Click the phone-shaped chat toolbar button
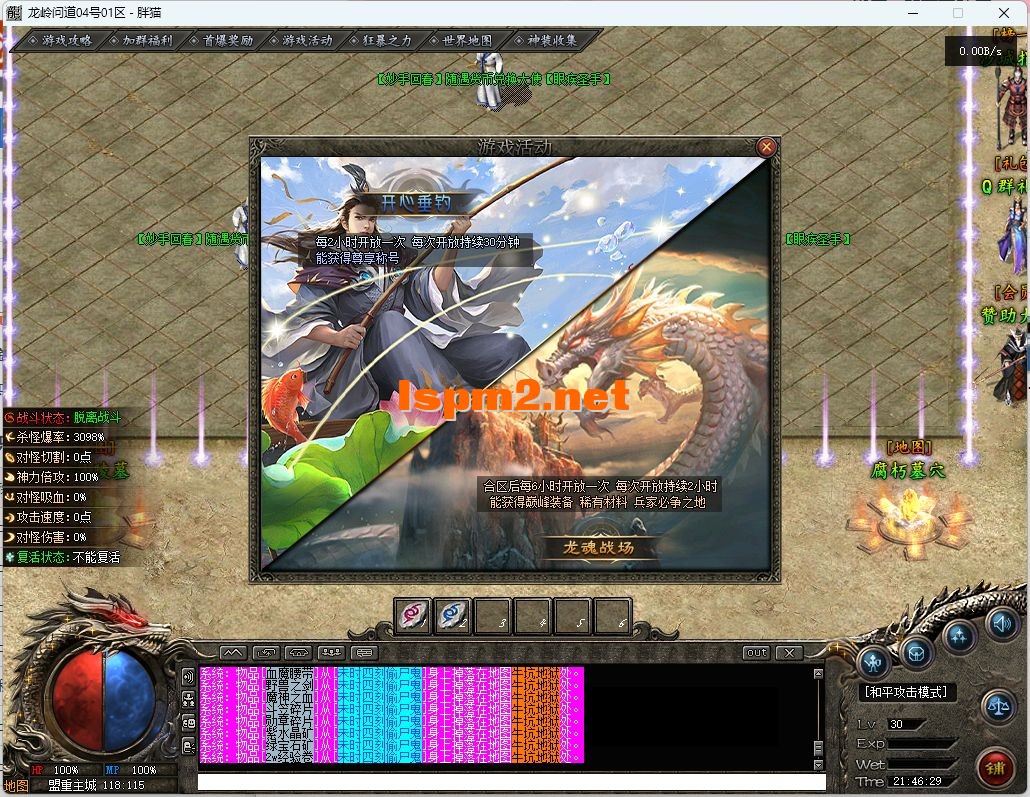 299,652
